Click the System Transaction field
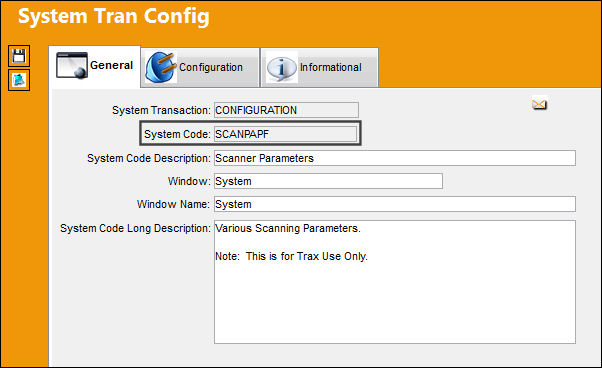602x368 pixels. click(286, 110)
